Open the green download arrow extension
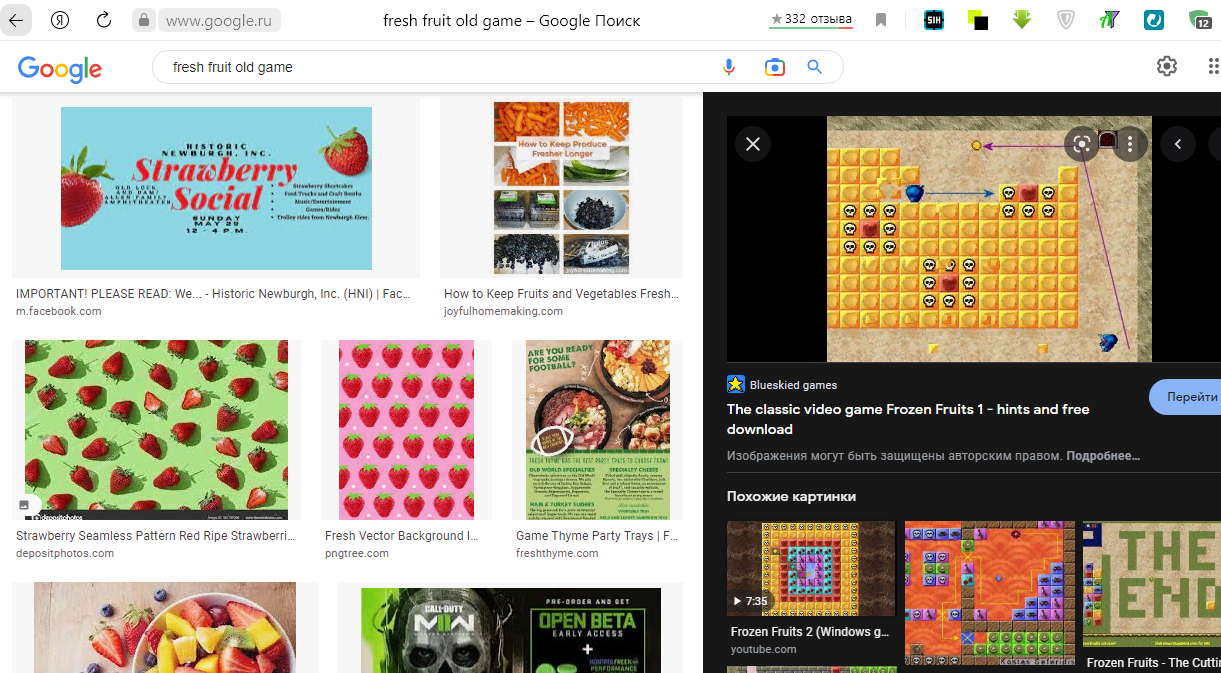1221x673 pixels. tap(1022, 20)
